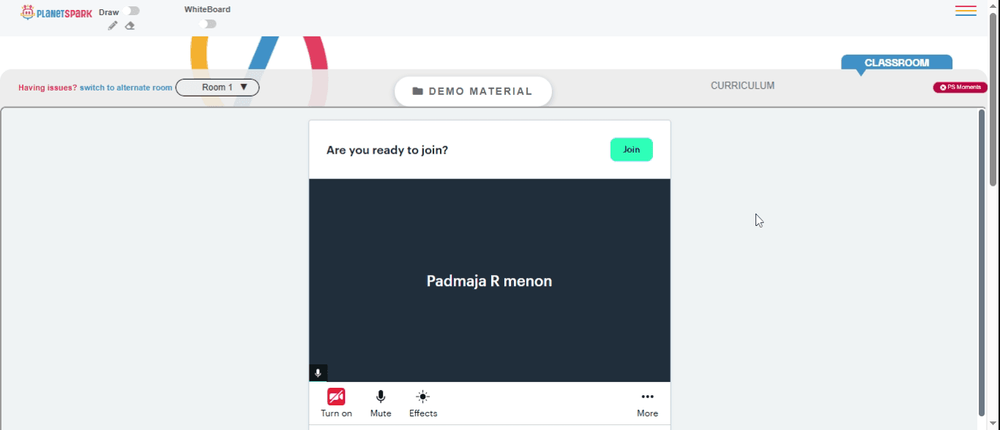Click switch to alternate room link
This screenshot has height=430, width=1000.
pos(126,88)
